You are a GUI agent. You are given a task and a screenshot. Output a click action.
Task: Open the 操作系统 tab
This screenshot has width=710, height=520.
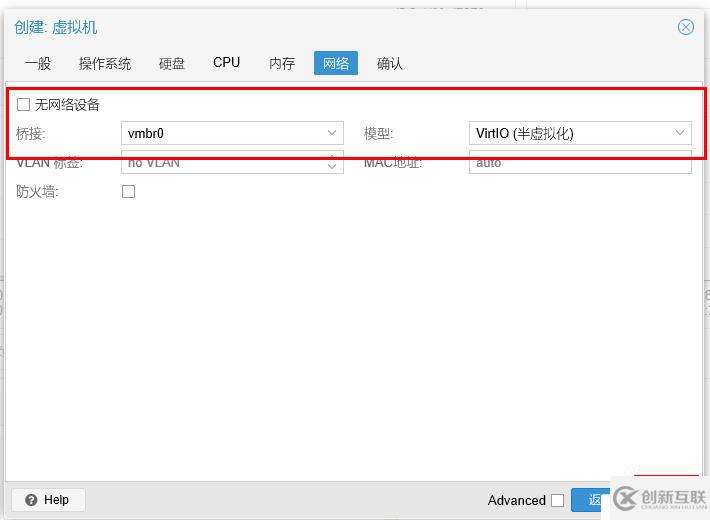105,63
